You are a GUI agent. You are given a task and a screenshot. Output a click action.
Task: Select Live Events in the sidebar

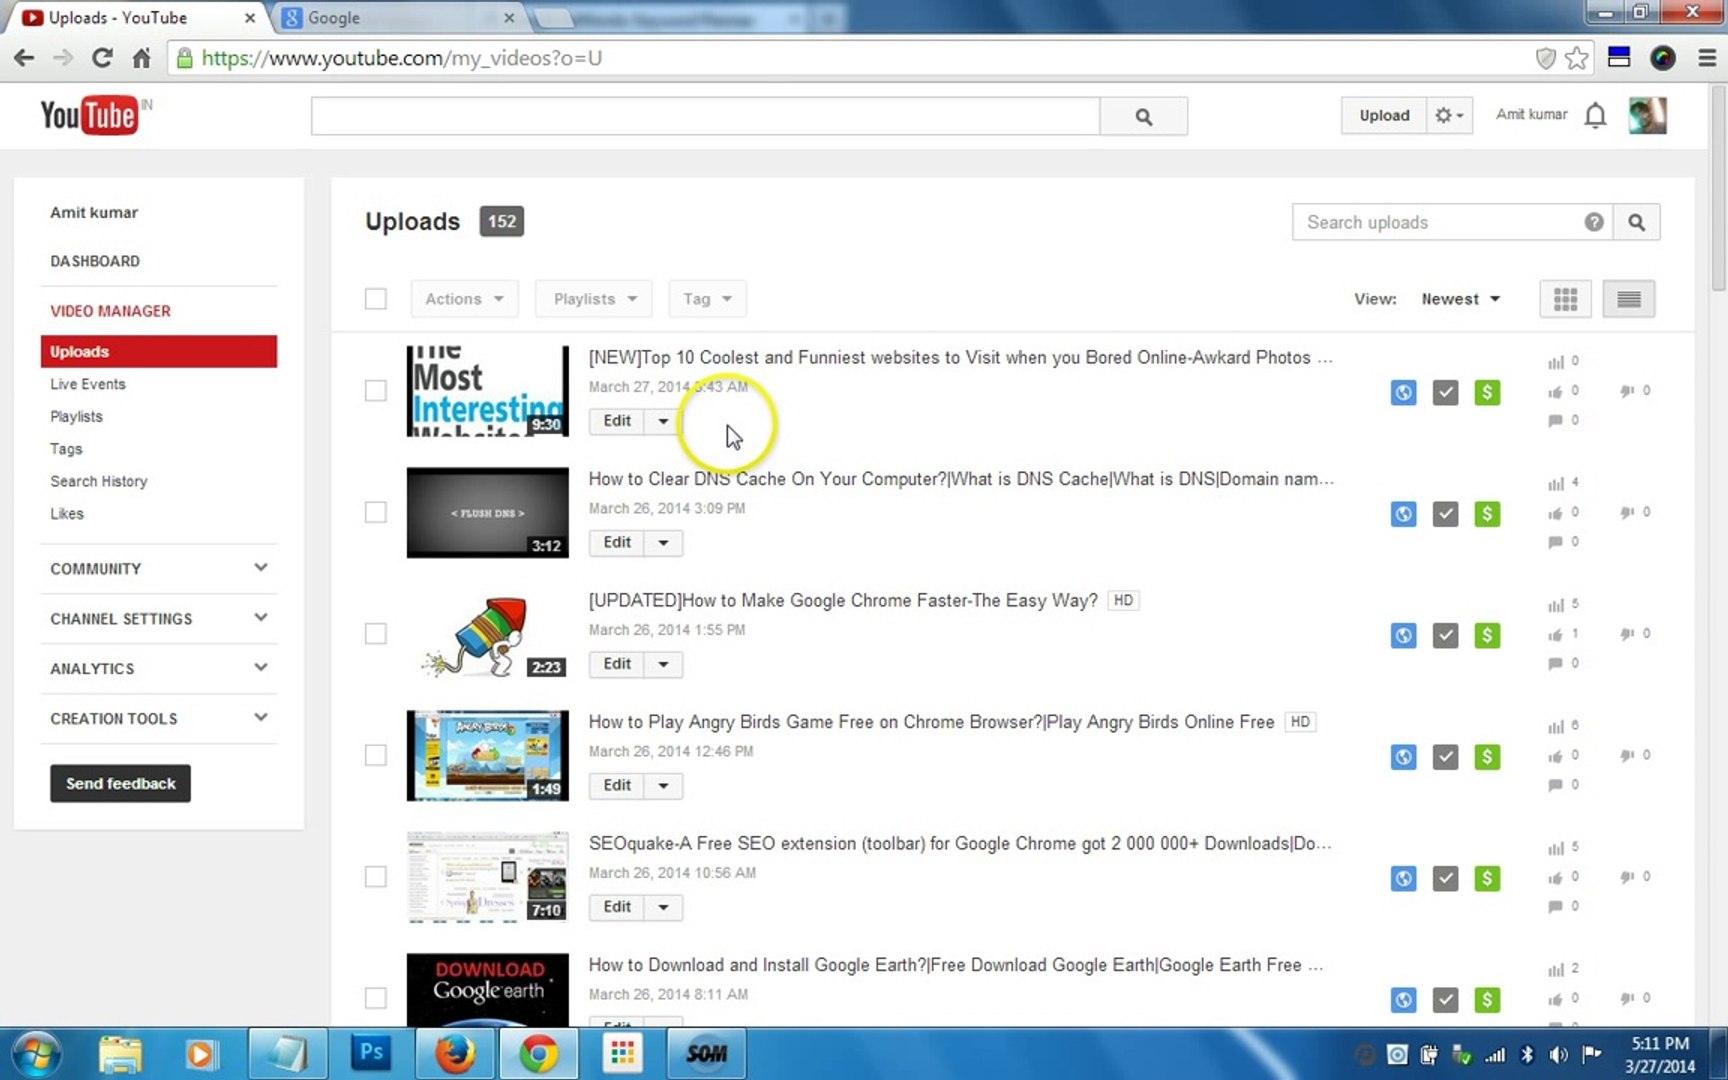[x=88, y=384]
